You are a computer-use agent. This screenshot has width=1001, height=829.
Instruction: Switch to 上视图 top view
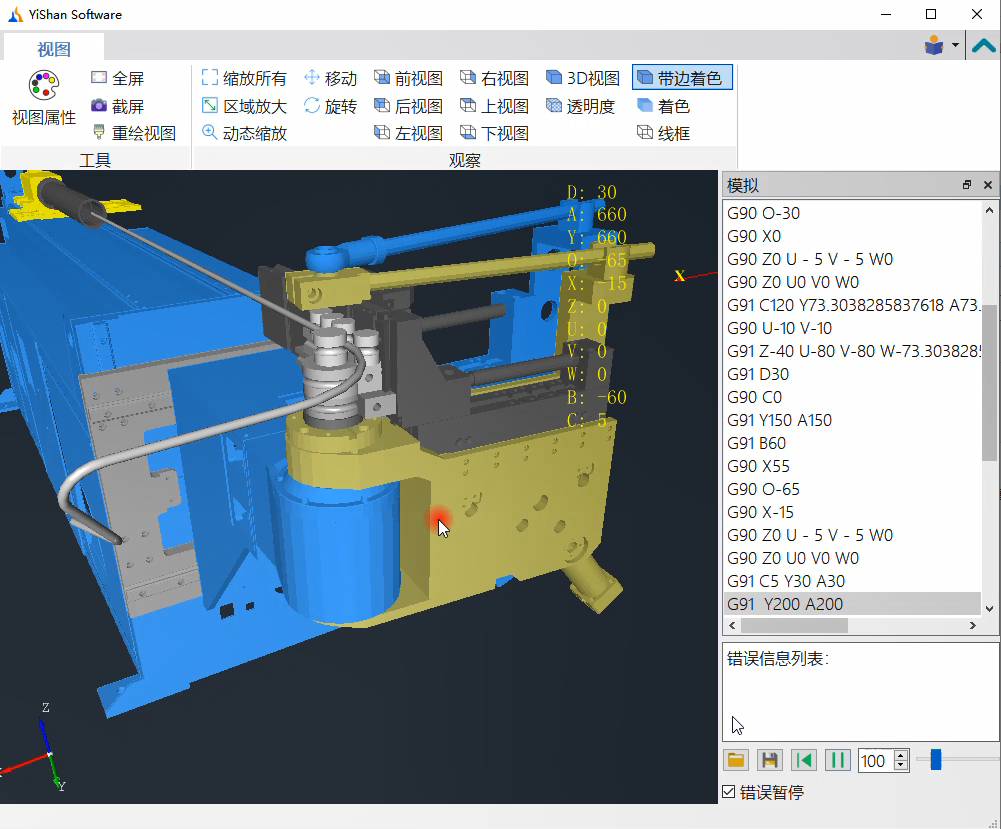click(x=494, y=105)
